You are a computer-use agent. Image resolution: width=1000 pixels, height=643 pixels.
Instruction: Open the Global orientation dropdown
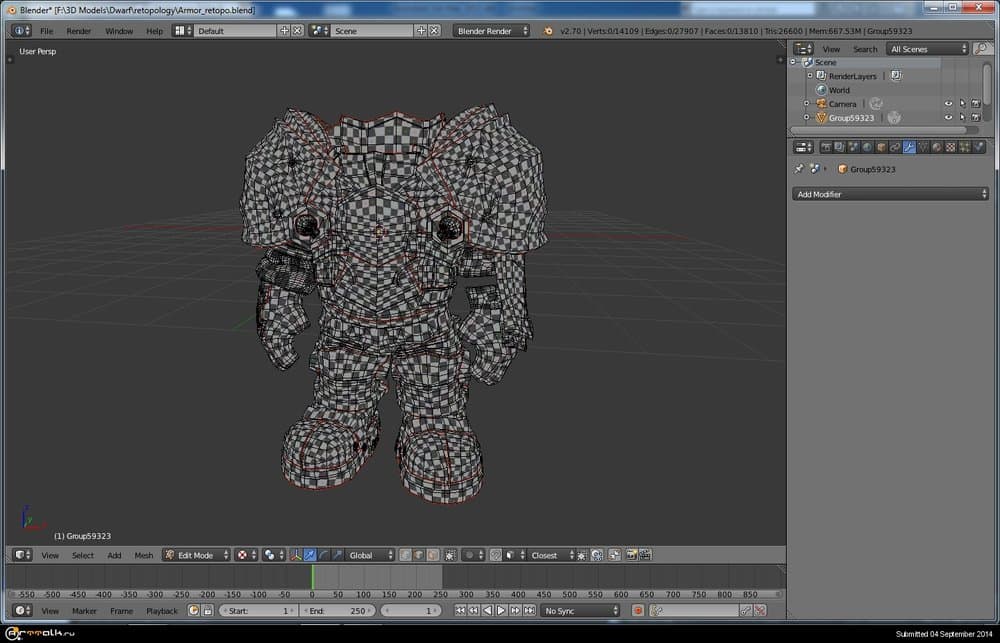click(x=369, y=555)
